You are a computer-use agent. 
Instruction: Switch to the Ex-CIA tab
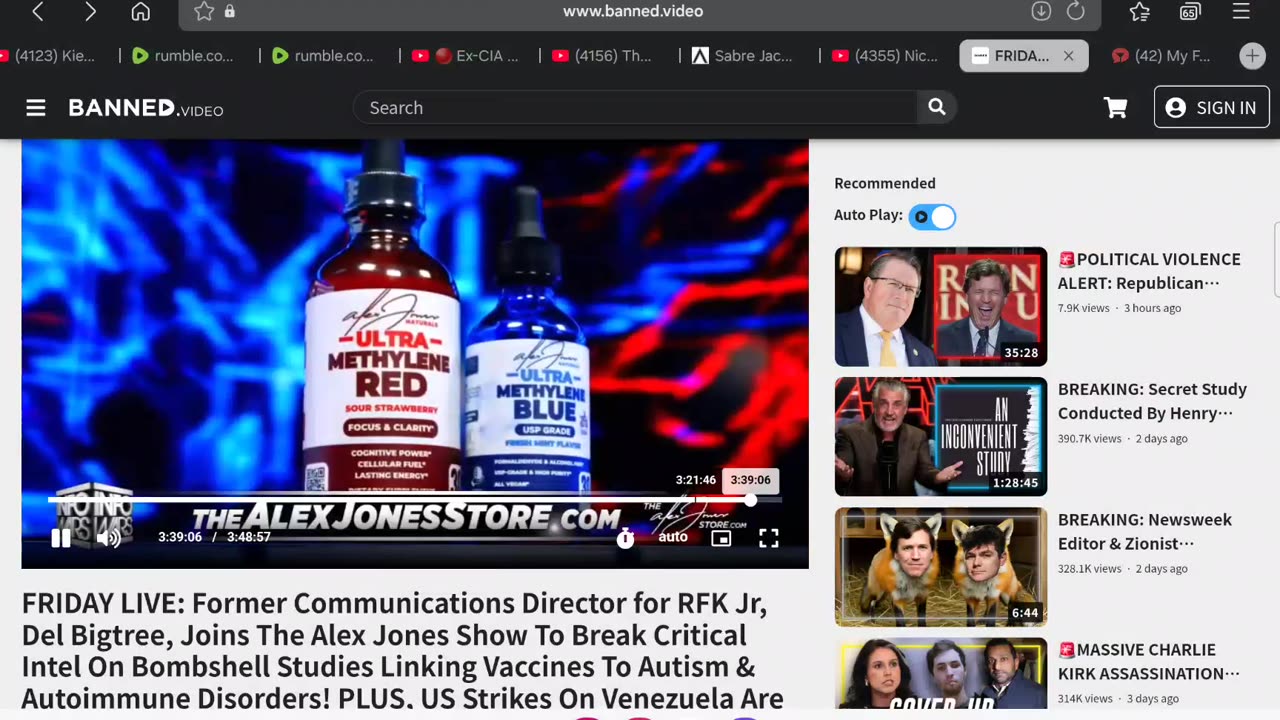click(465, 56)
